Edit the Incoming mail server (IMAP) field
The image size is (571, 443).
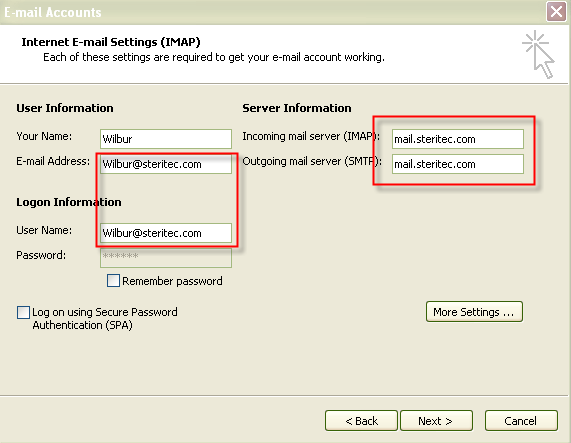pyautogui.click(x=458, y=139)
